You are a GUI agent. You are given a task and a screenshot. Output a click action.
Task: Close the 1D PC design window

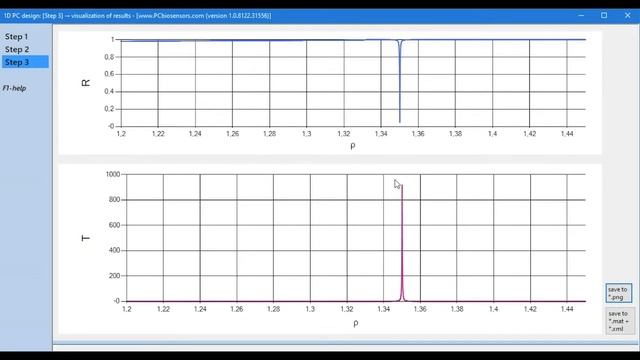coord(627,16)
